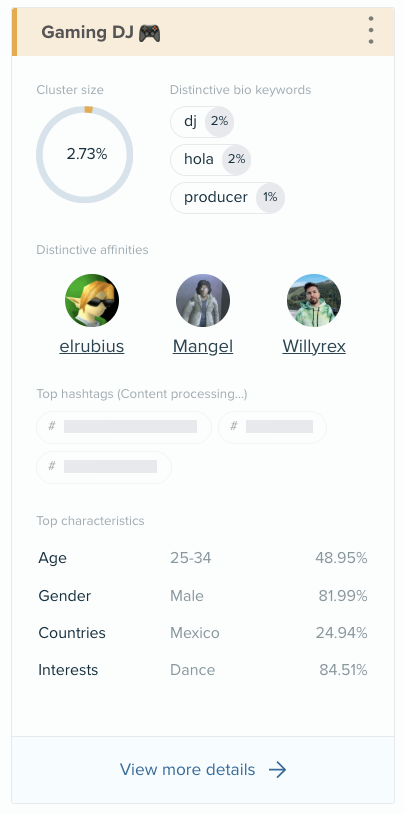The image size is (404, 814).
Task: Click the second loading hashtag placeholder
Action: 273,427
